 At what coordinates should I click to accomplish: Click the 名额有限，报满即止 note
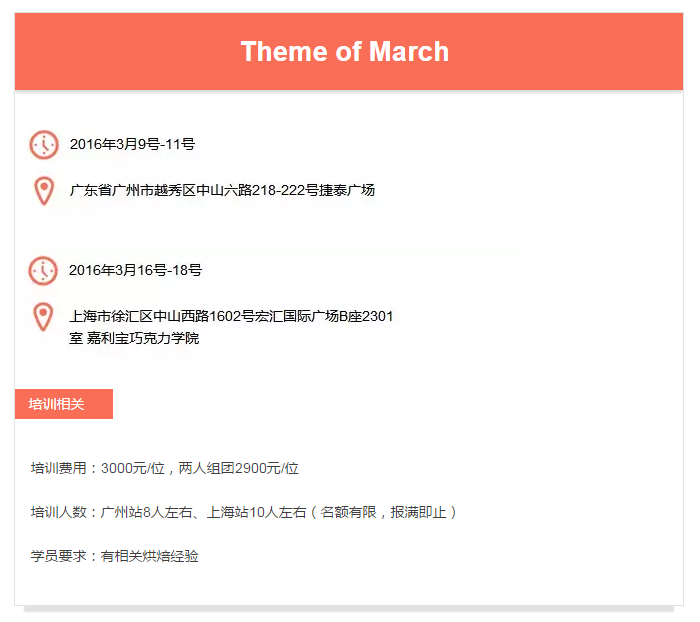pos(383,512)
